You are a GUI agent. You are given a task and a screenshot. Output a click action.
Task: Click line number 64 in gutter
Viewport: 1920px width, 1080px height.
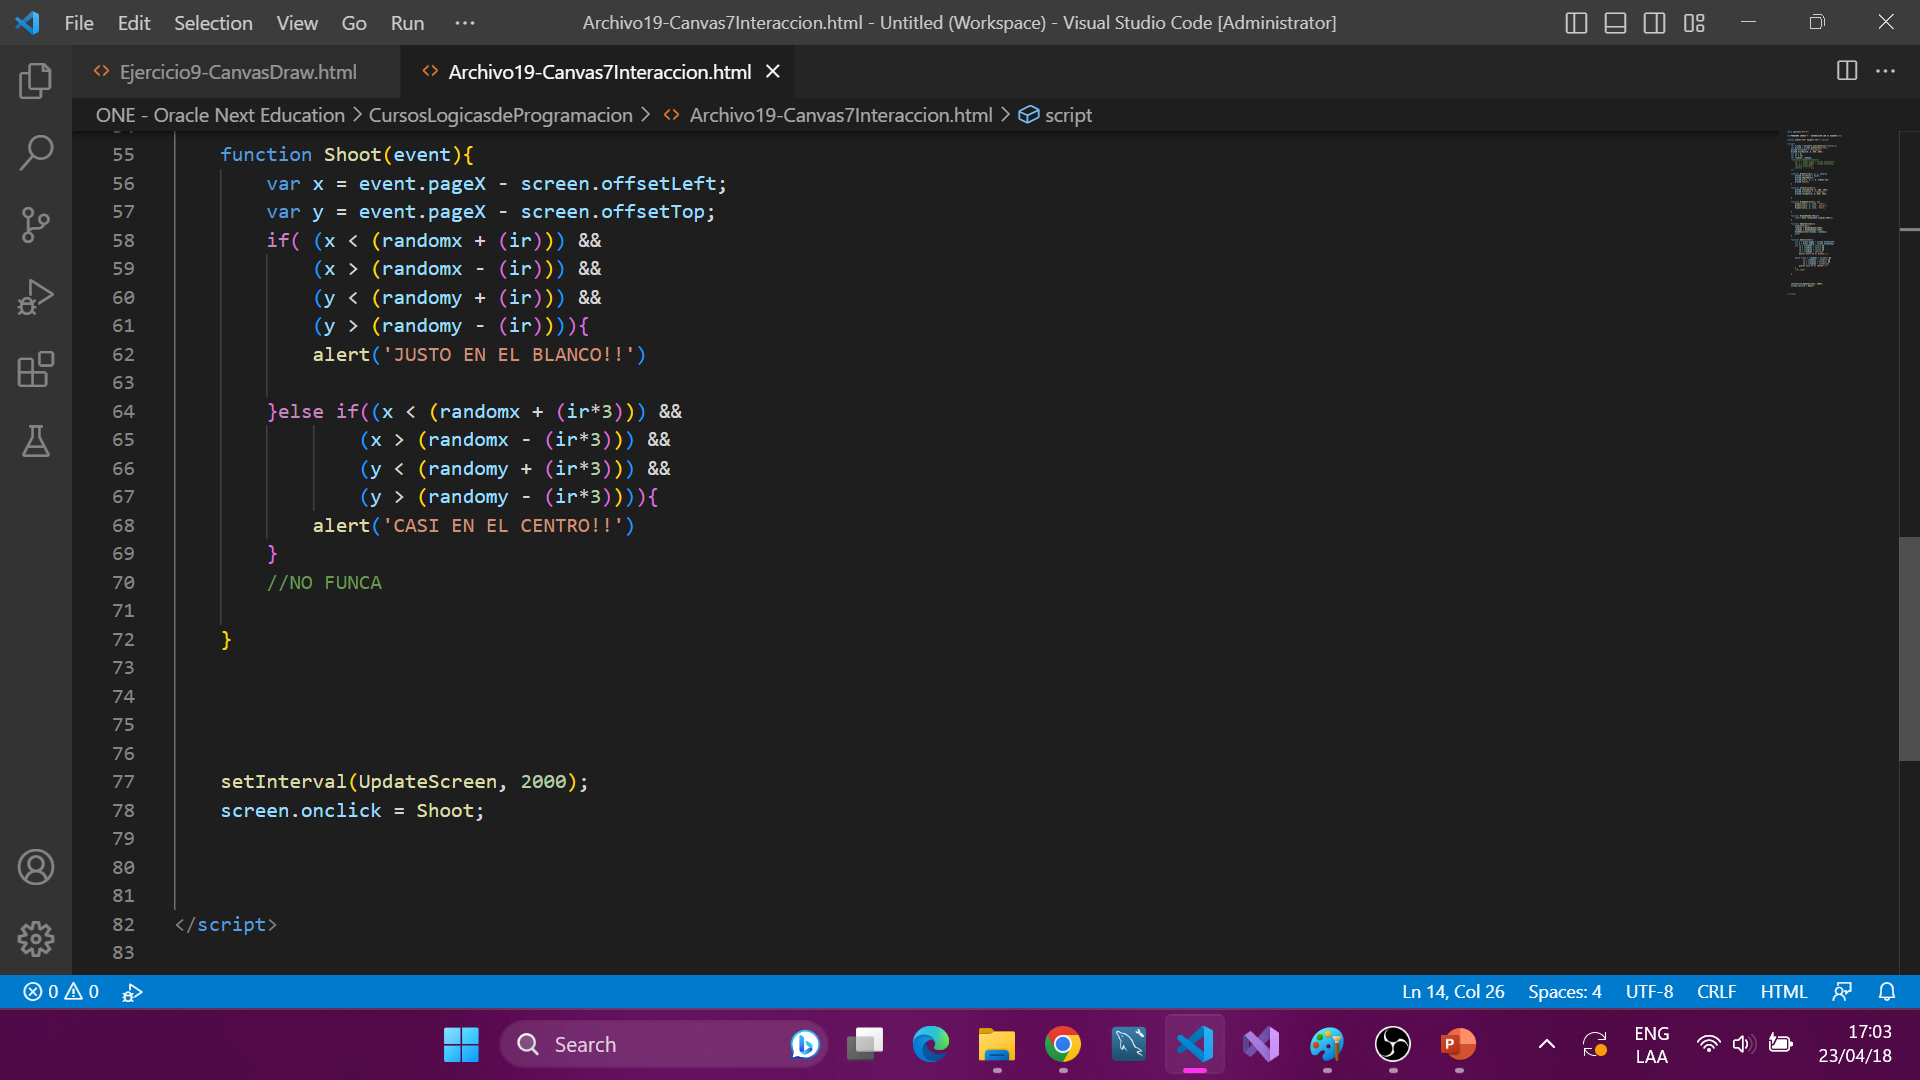pyautogui.click(x=123, y=412)
